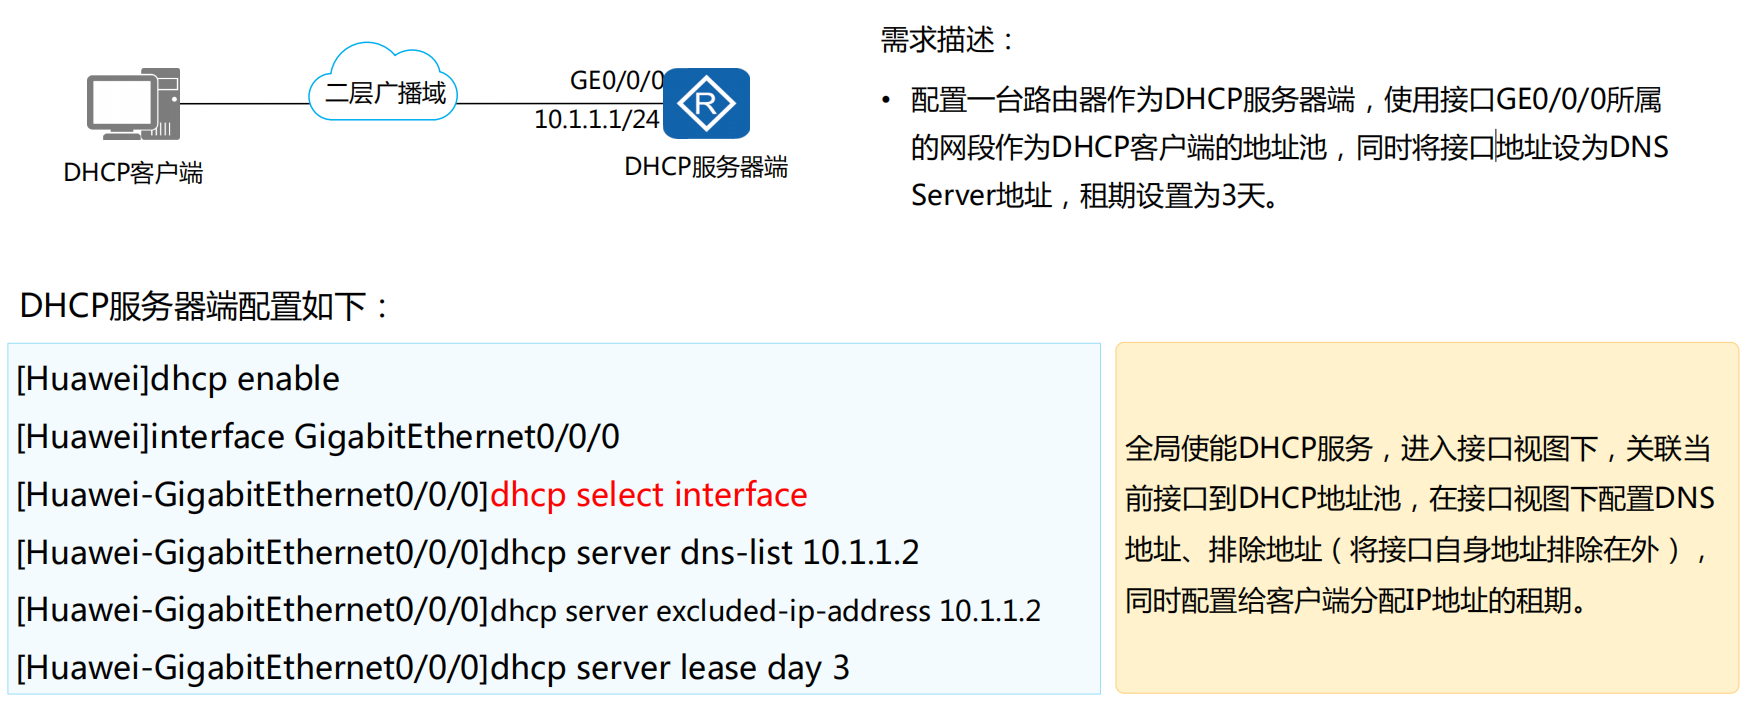Click the 10.1.1.1/24 IP address label
This screenshot has height=709, width=1749.
tap(596, 120)
